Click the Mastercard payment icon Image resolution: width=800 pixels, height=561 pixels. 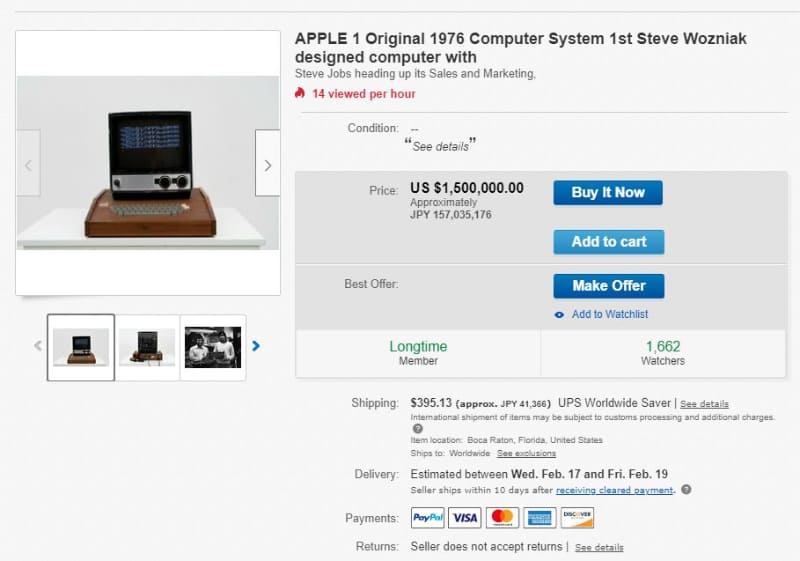502,518
